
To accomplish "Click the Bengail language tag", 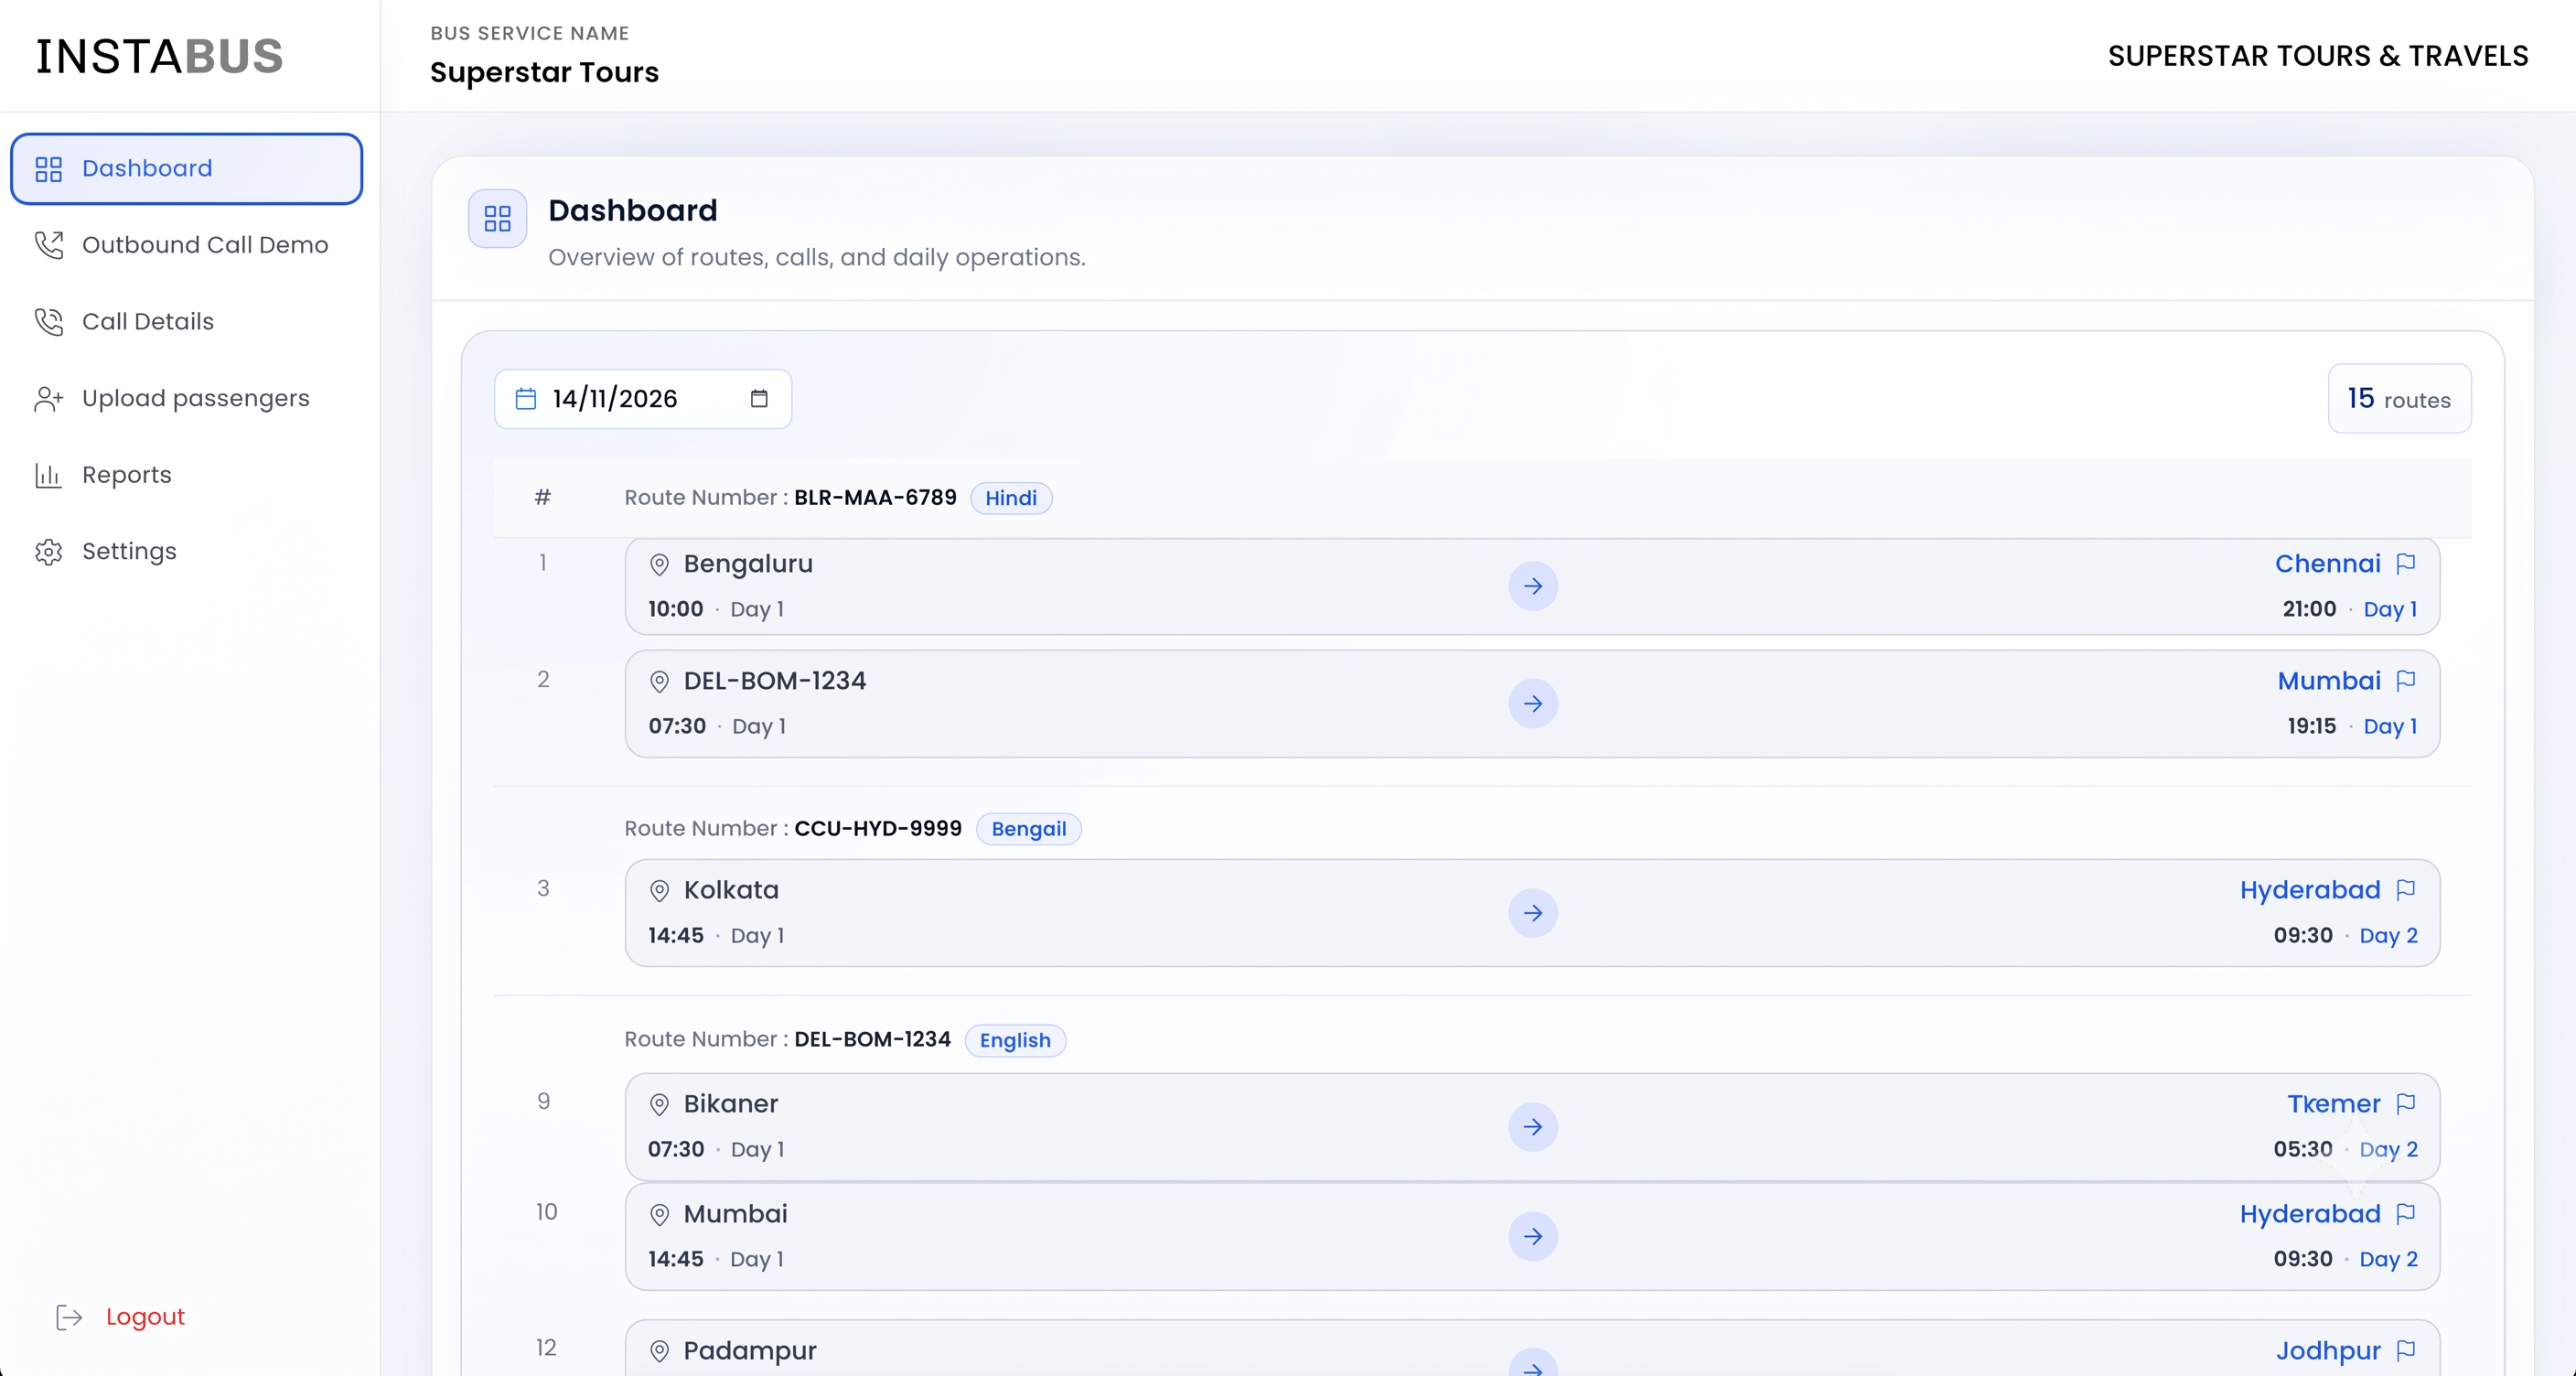I will [x=1028, y=828].
